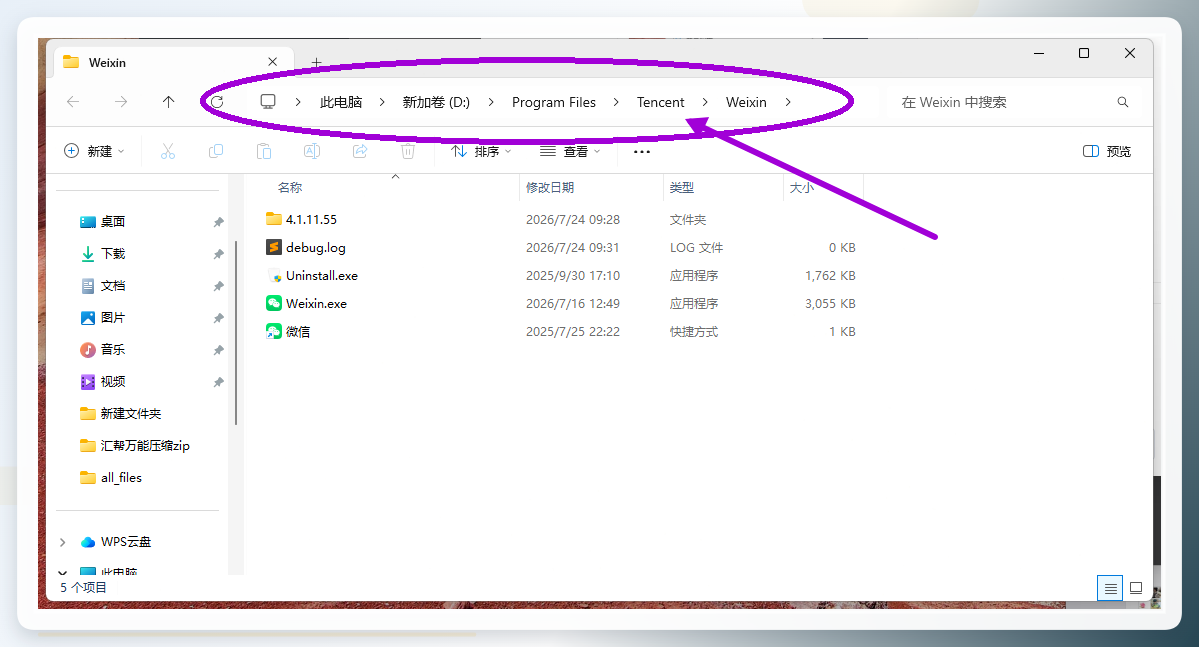Click the Paste clipboard icon
The image size is (1199, 647).
pyautogui.click(x=264, y=151)
